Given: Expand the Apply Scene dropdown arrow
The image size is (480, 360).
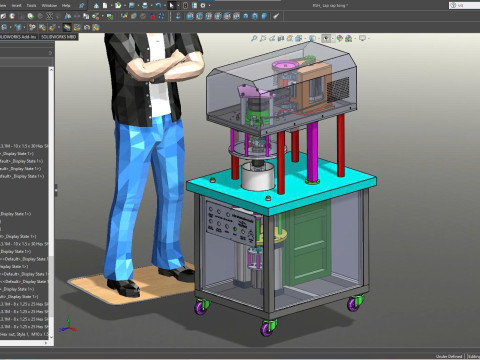Looking at the screenshot, I should point(355,39).
